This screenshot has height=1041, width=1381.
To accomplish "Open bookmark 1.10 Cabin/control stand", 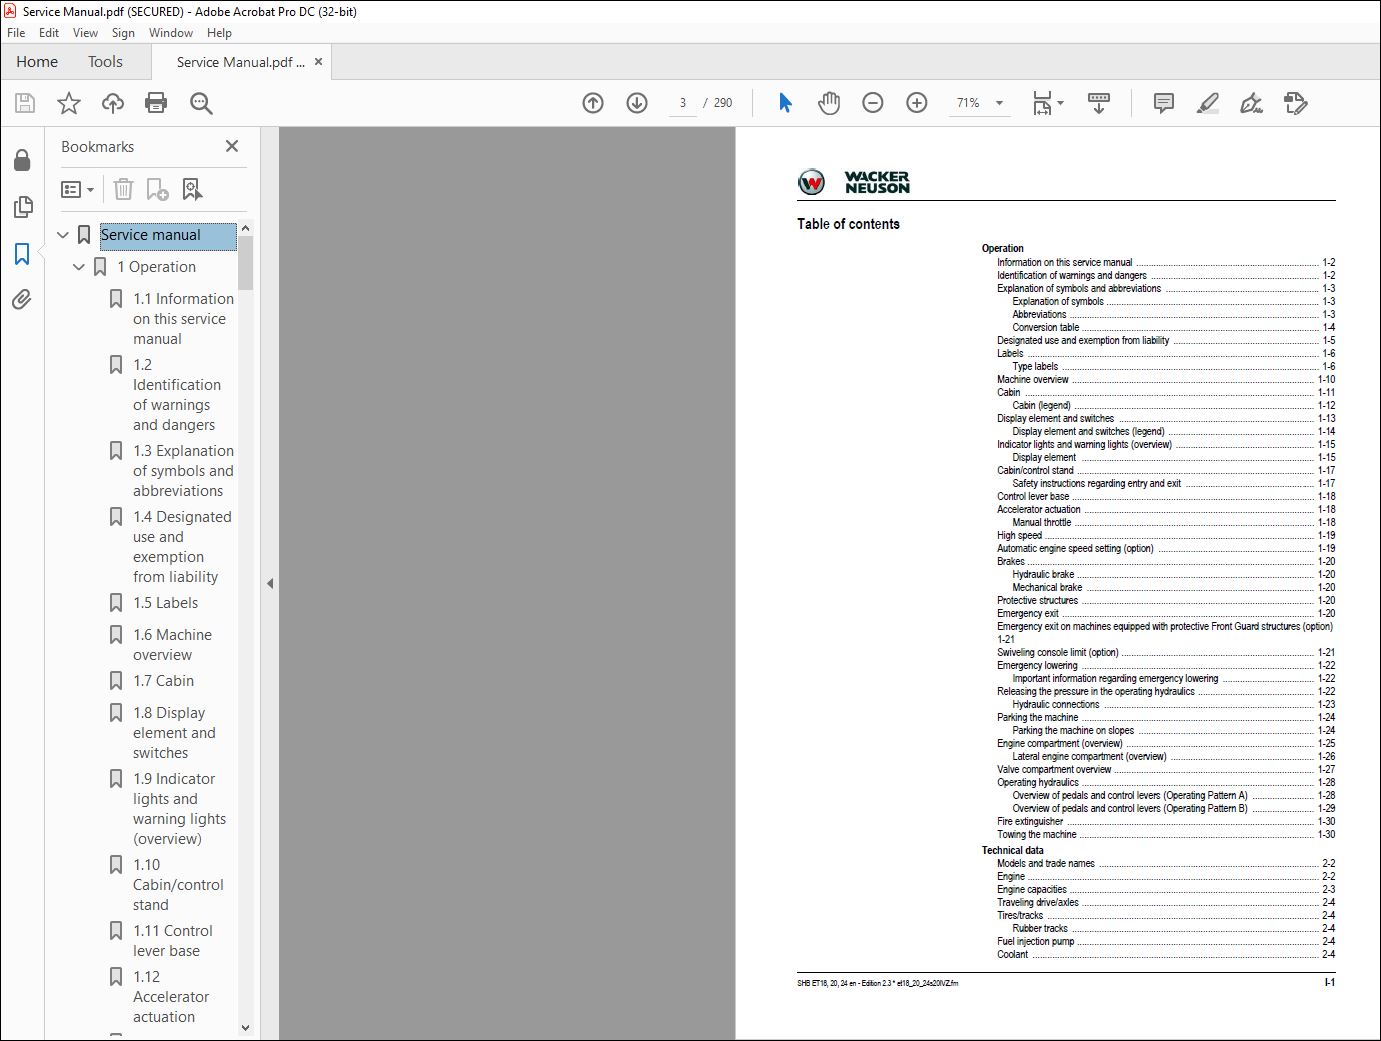I will tap(178, 885).
